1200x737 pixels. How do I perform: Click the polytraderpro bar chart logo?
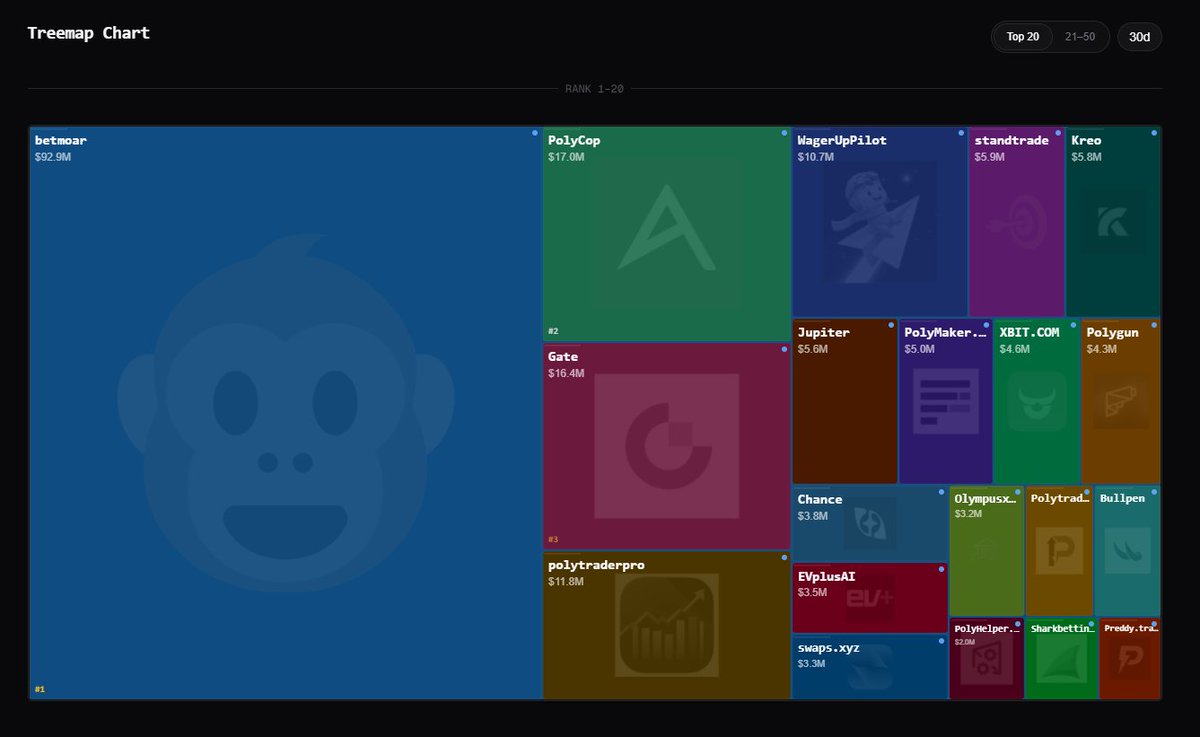coord(667,625)
